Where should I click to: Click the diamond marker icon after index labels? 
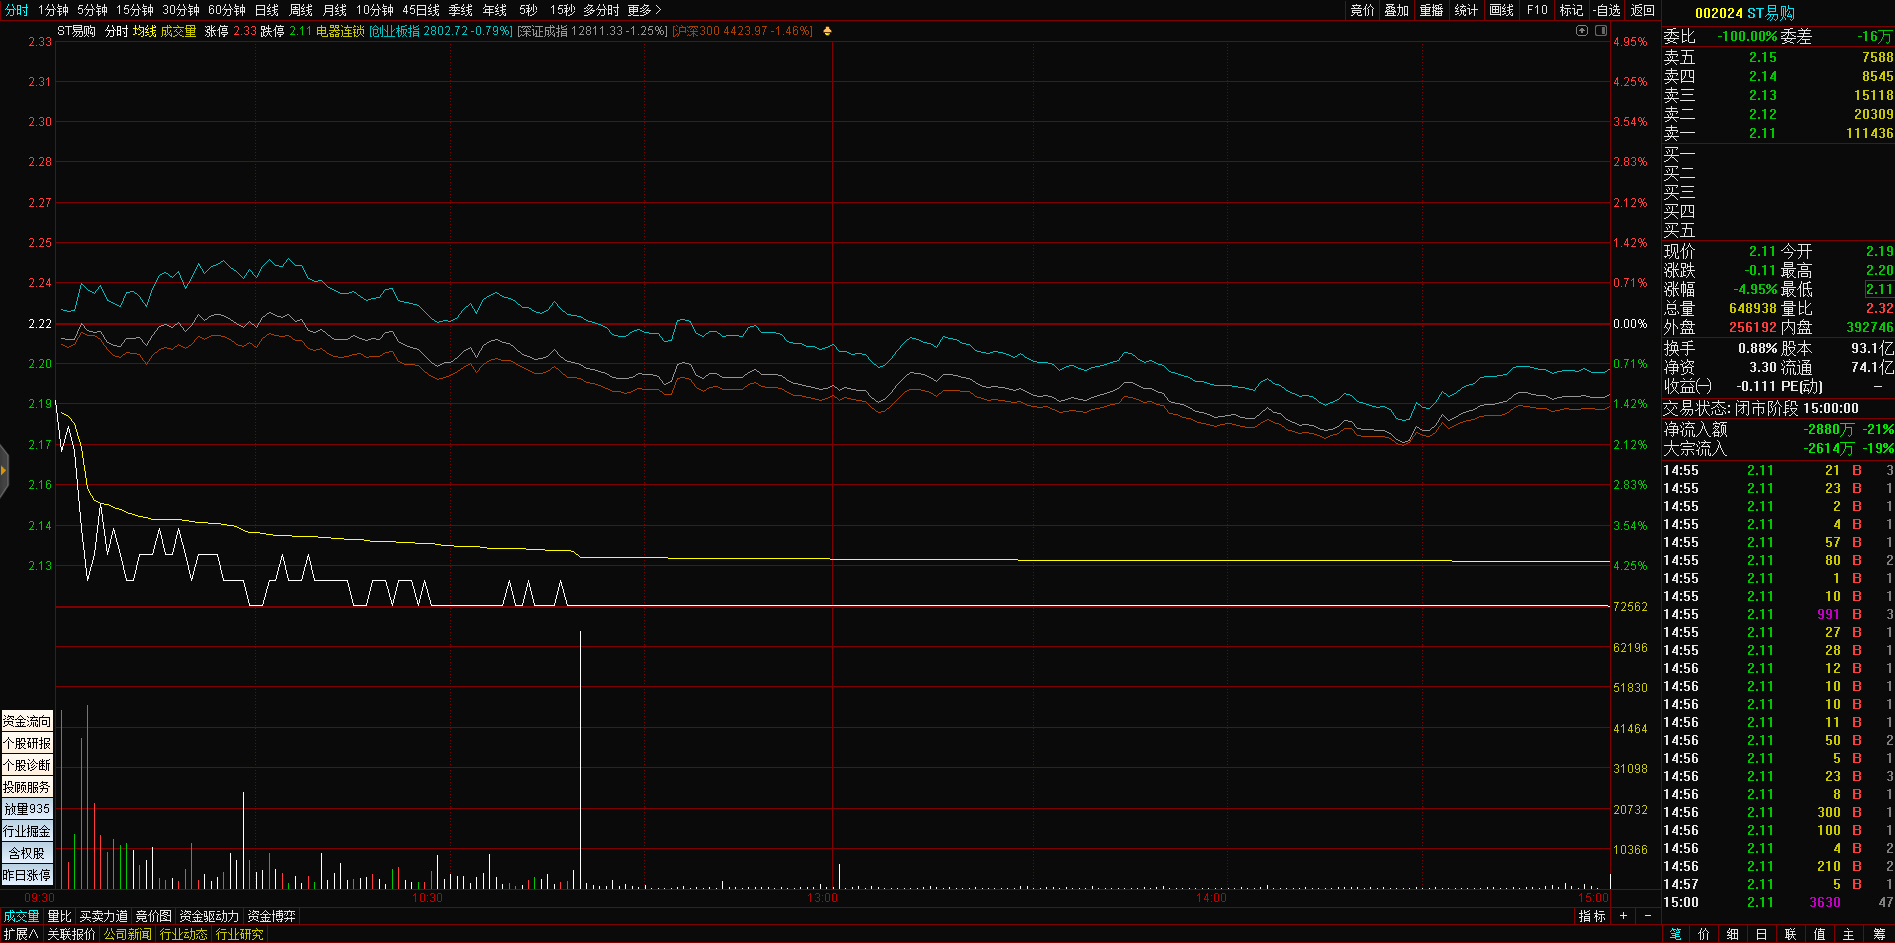pyautogui.click(x=827, y=31)
